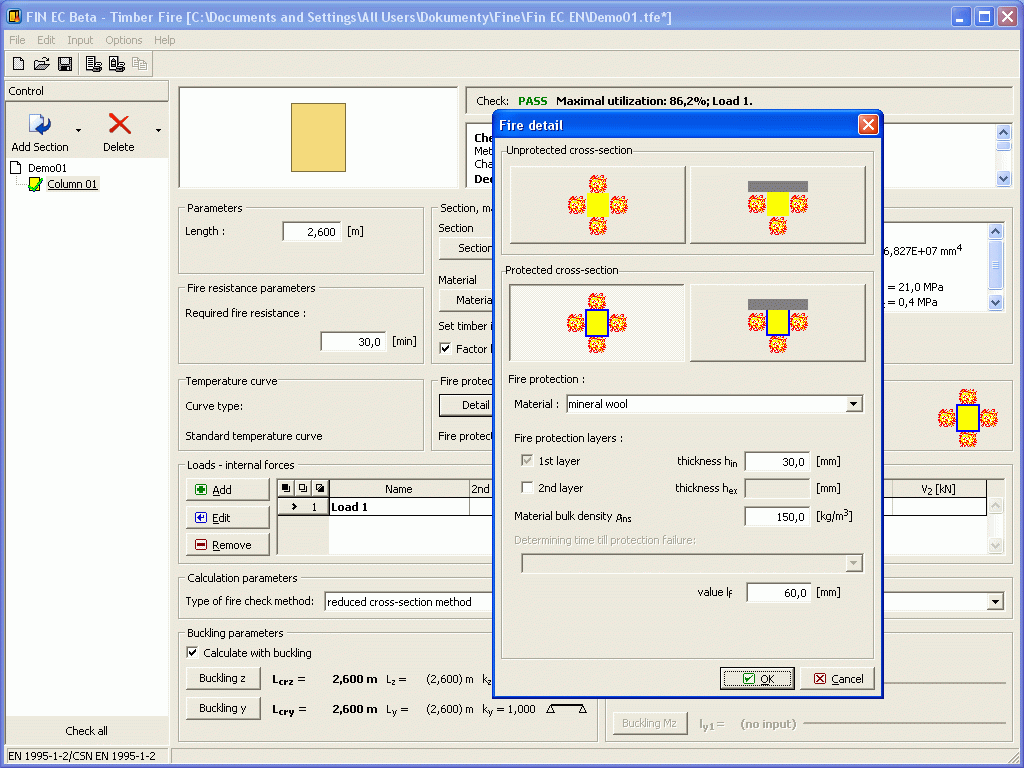Select unprotected four-sided fire exposure image

(x=597, y=205)
